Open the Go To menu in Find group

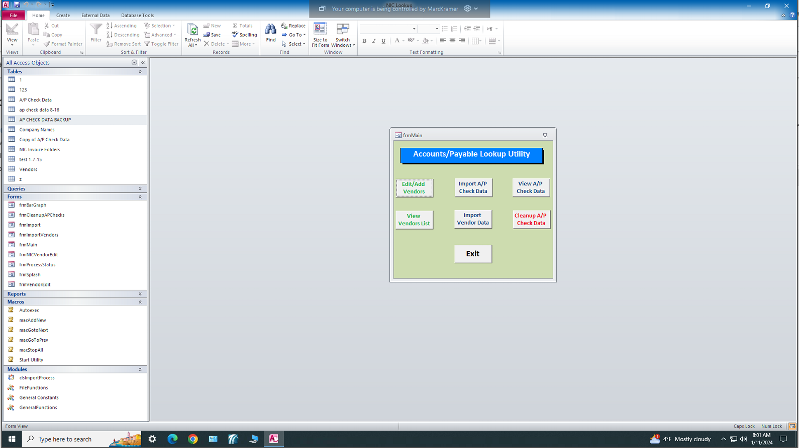click(294, 35)
